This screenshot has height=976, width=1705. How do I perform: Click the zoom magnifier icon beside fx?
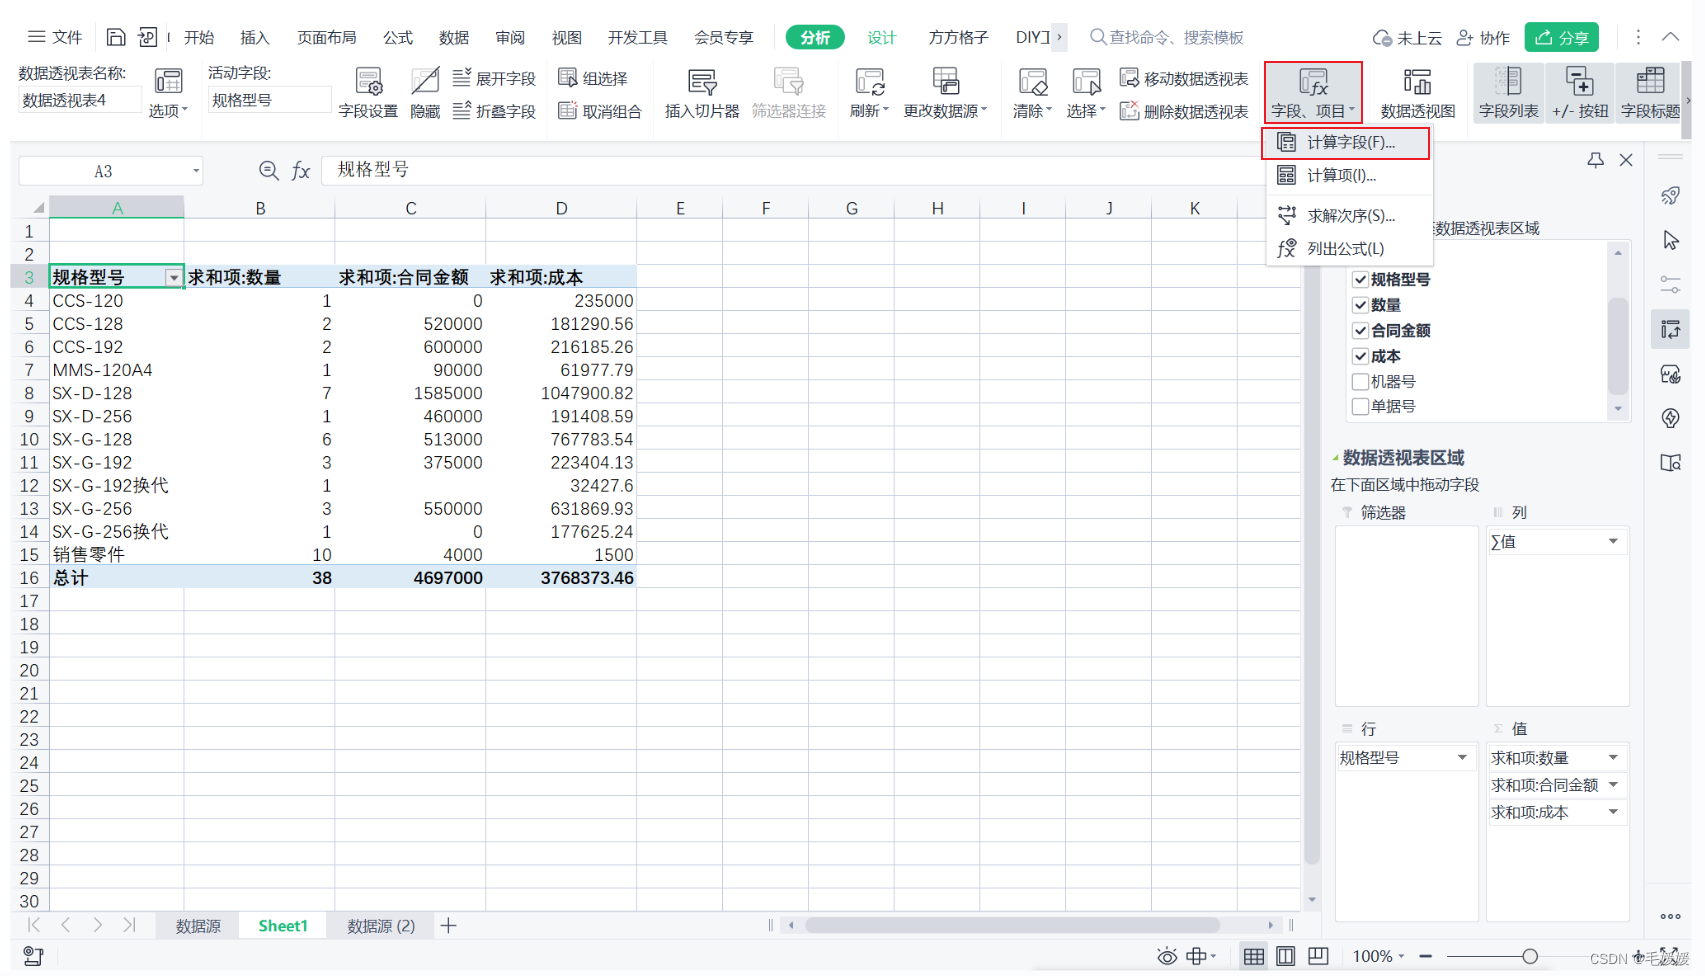(x=268, y=171)
